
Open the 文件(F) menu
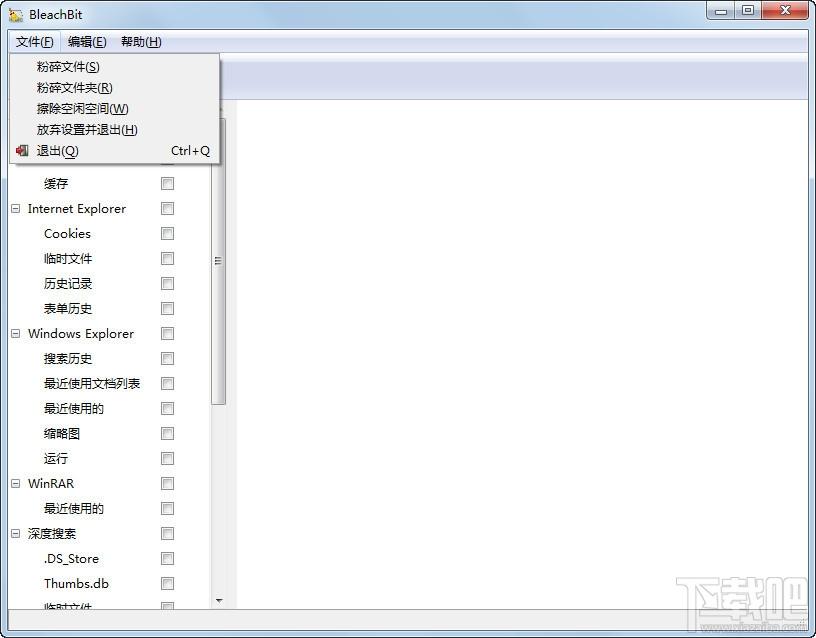tap(34, 42)
